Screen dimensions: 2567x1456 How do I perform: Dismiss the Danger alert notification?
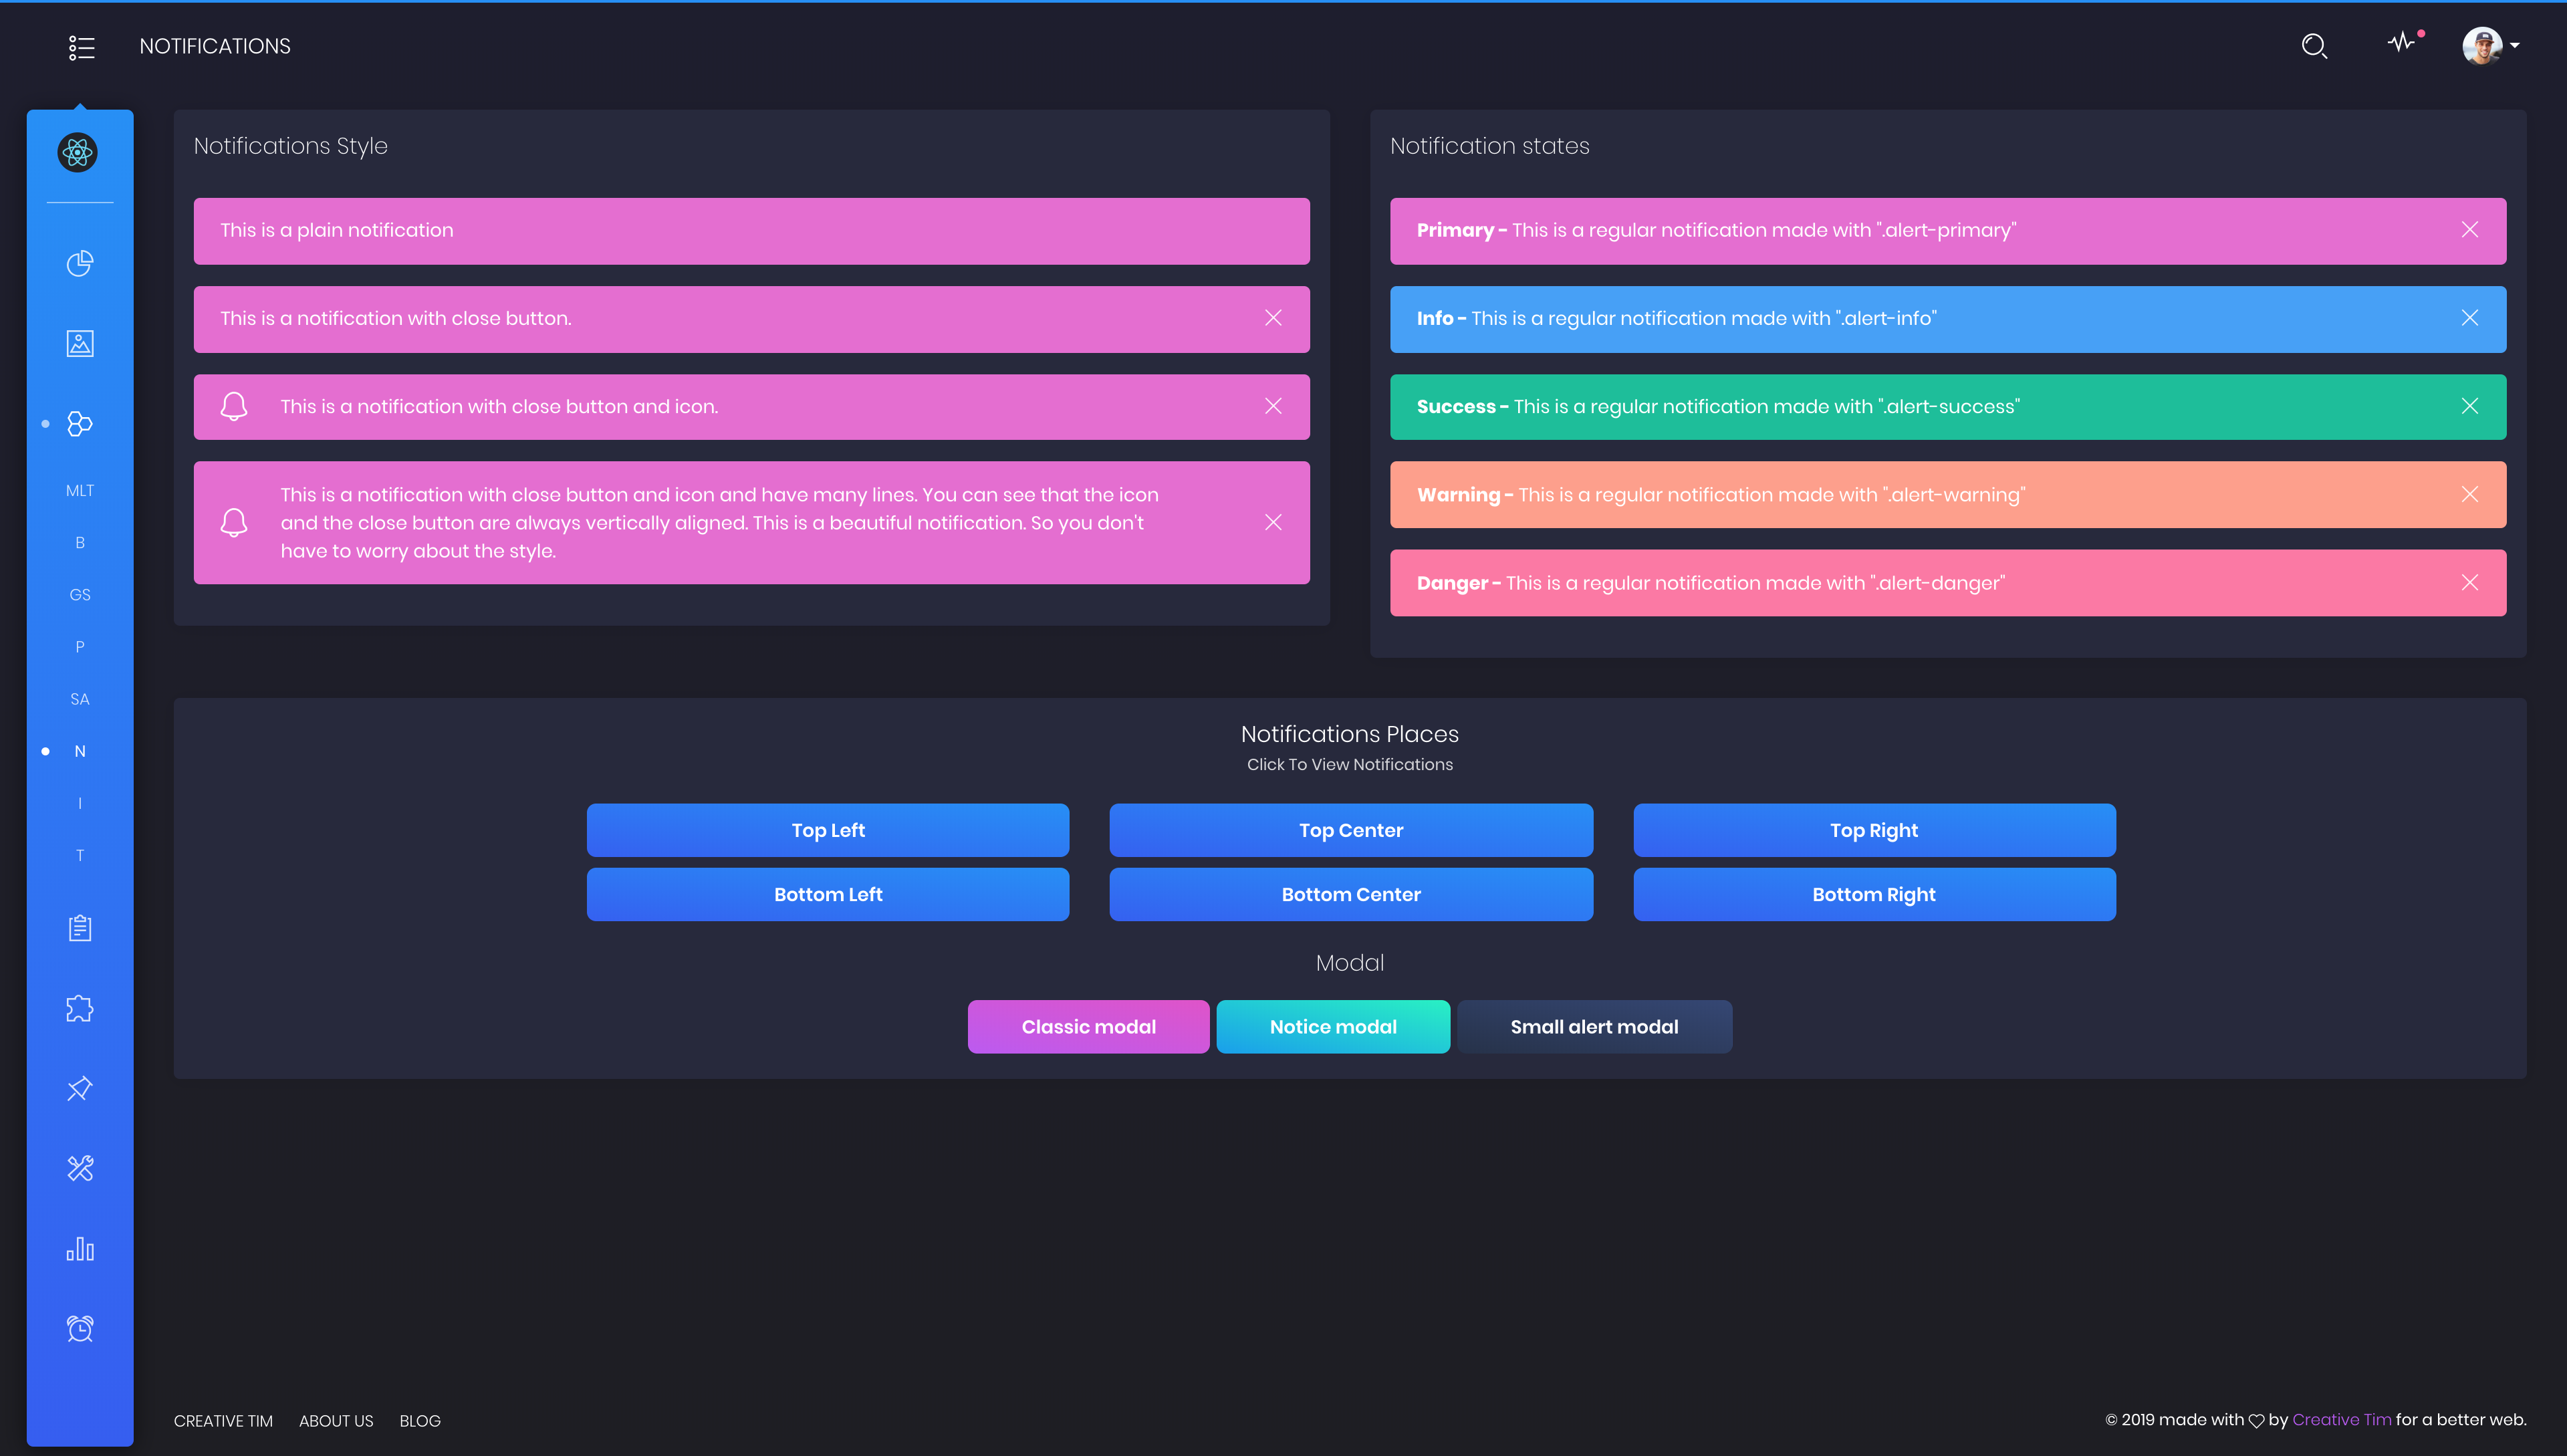[2469, 583]
